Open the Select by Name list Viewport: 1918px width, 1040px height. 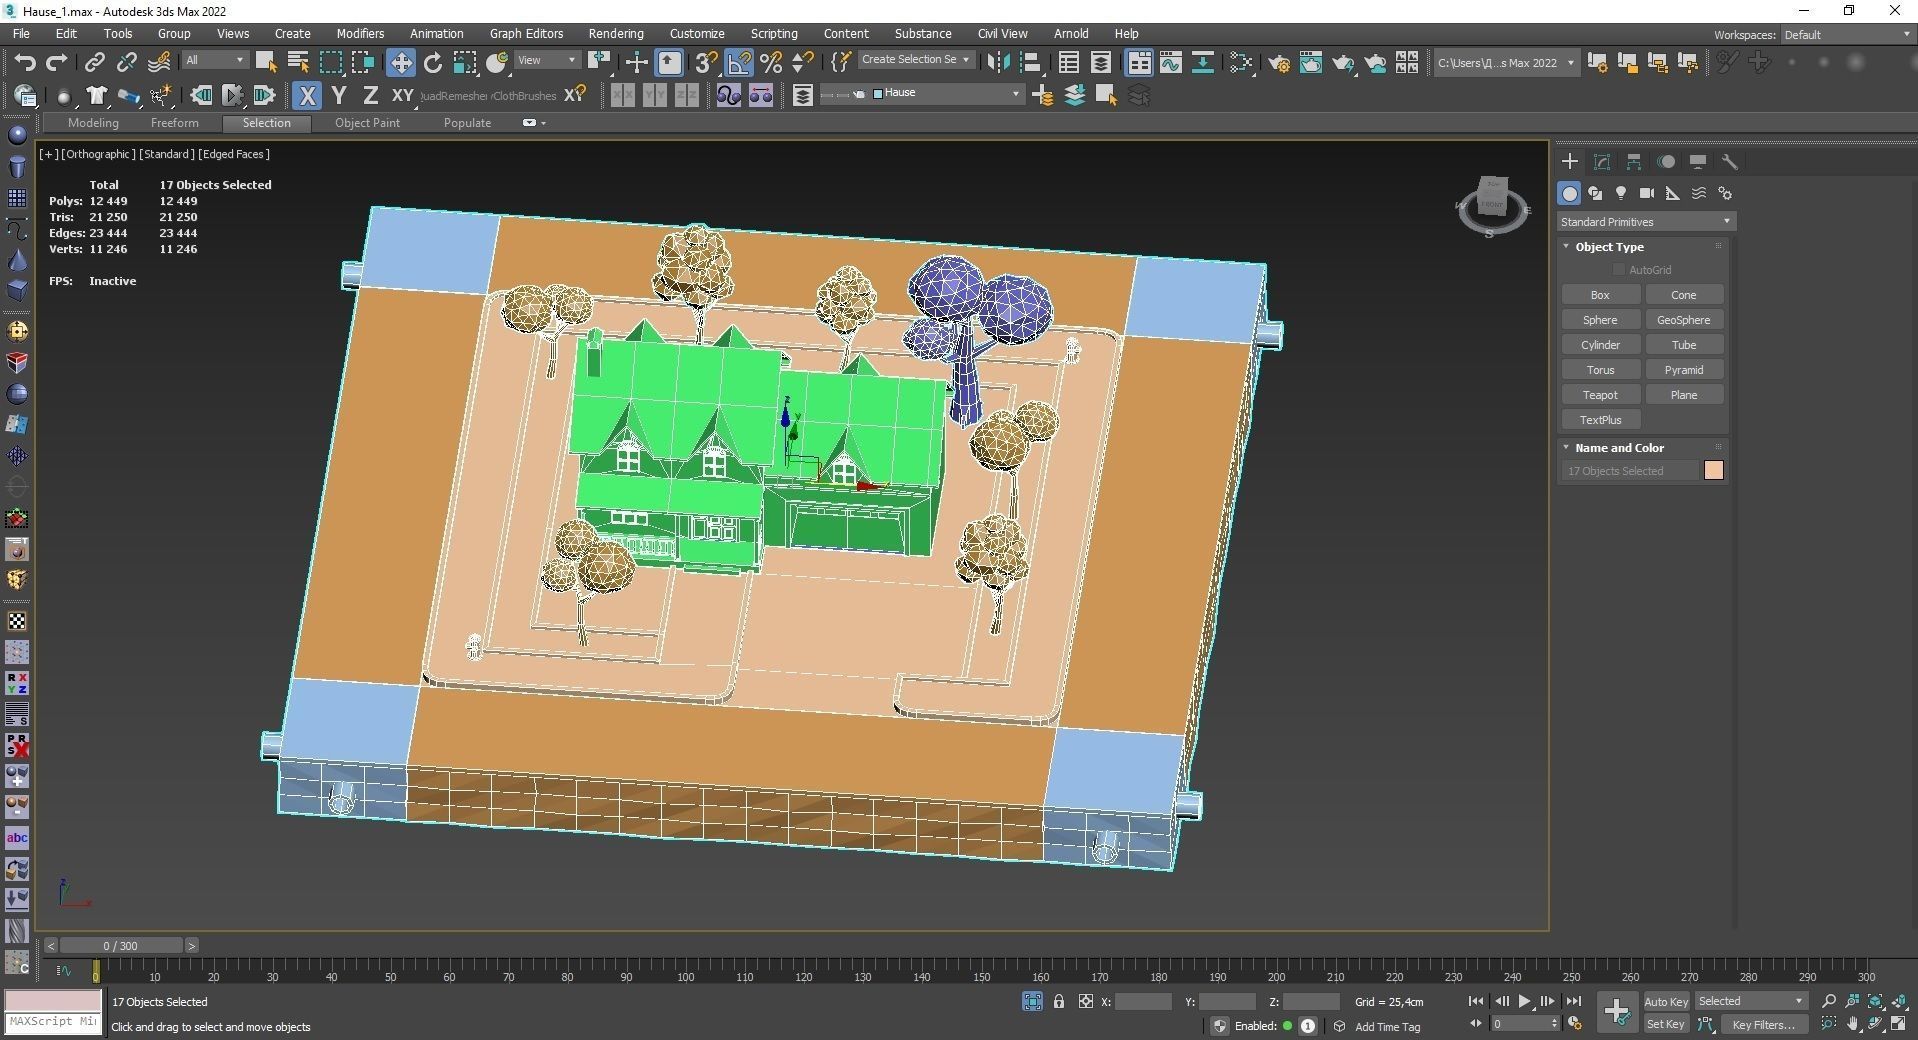pos(298,63)
